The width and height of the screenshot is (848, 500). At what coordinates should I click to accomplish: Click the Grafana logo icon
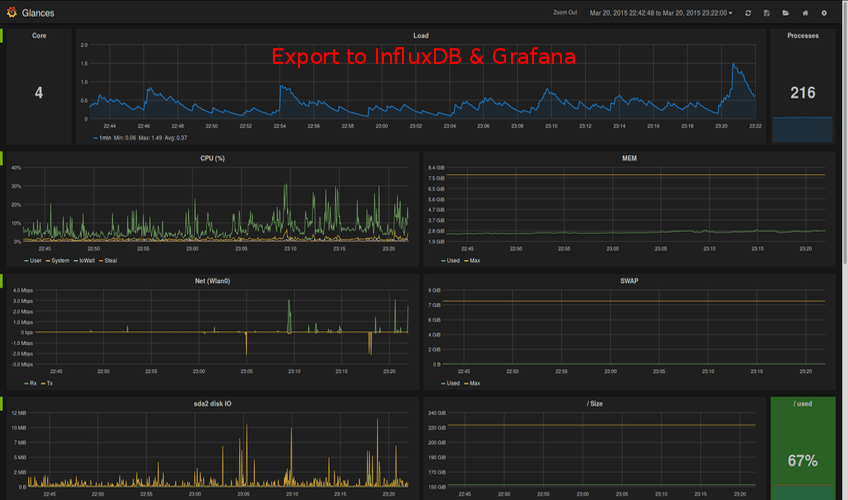[12, 12]
